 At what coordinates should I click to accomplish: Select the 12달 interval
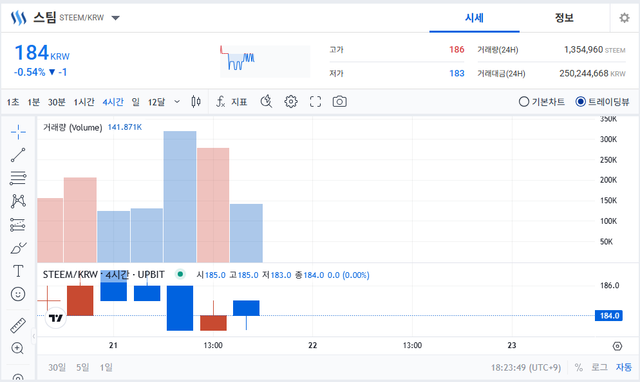[156, 102]
